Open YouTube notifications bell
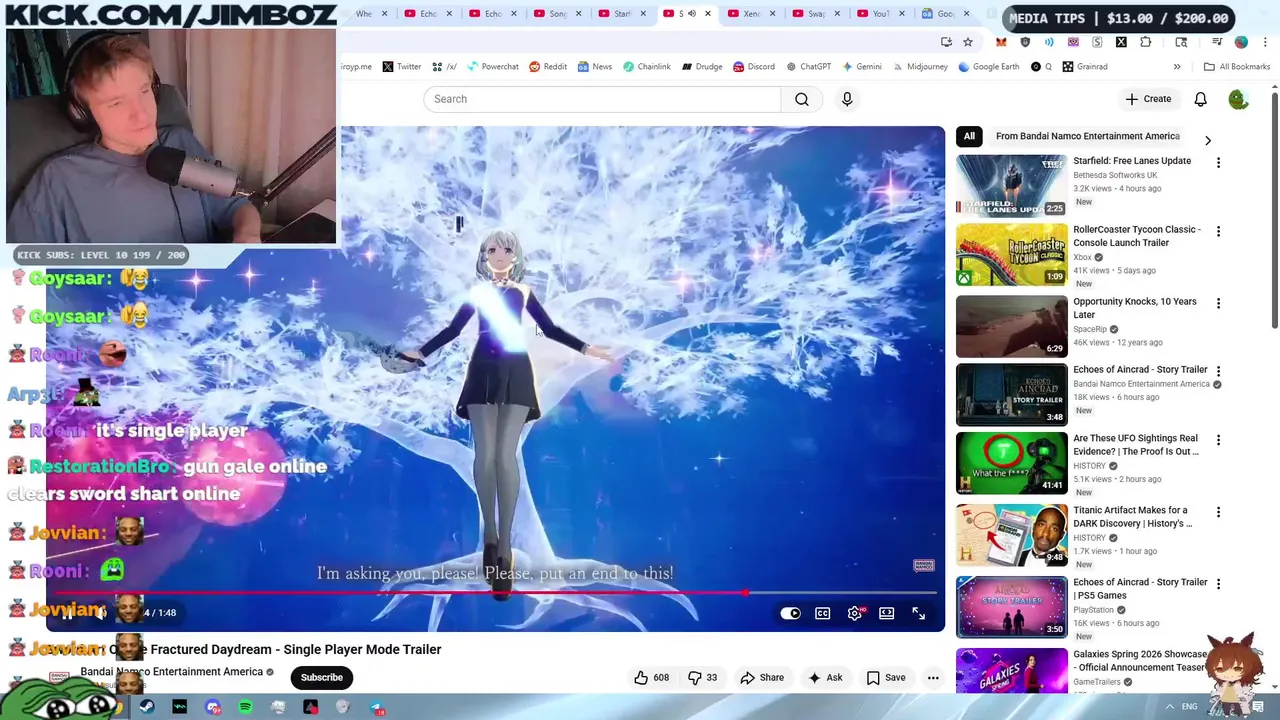 click(x=1200, y=99)
